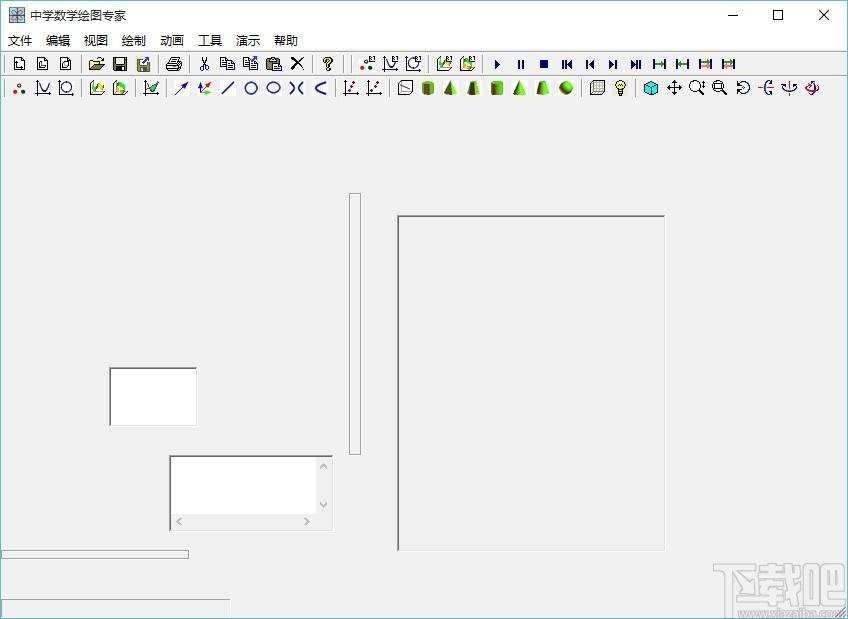Pause the animation playback
This screenshot has width=848, height=619.
point(521,64)
